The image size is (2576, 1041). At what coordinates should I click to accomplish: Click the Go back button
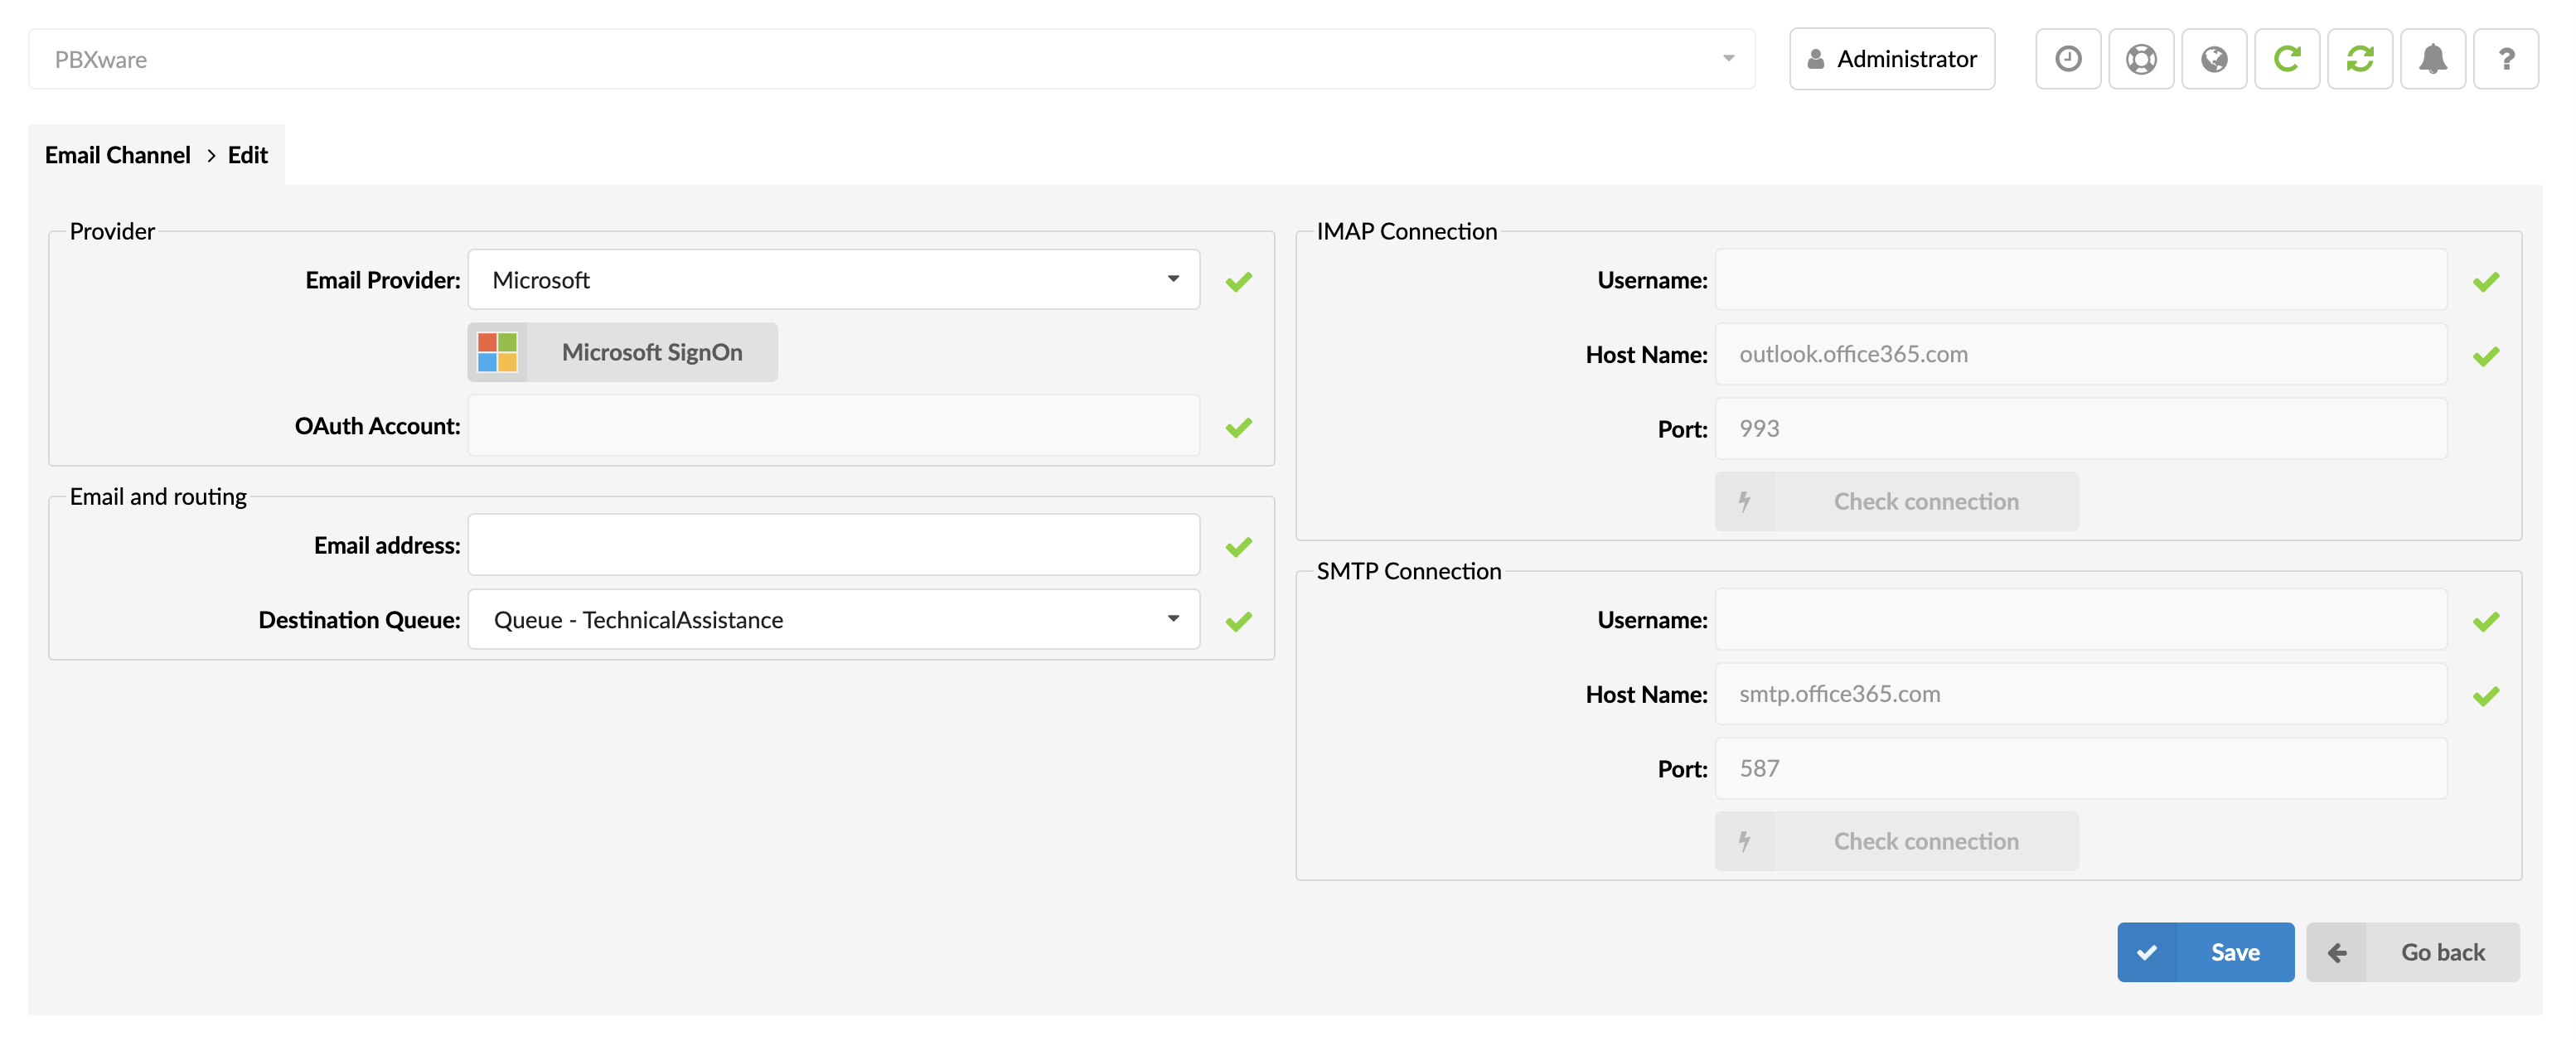[2417, 951]
